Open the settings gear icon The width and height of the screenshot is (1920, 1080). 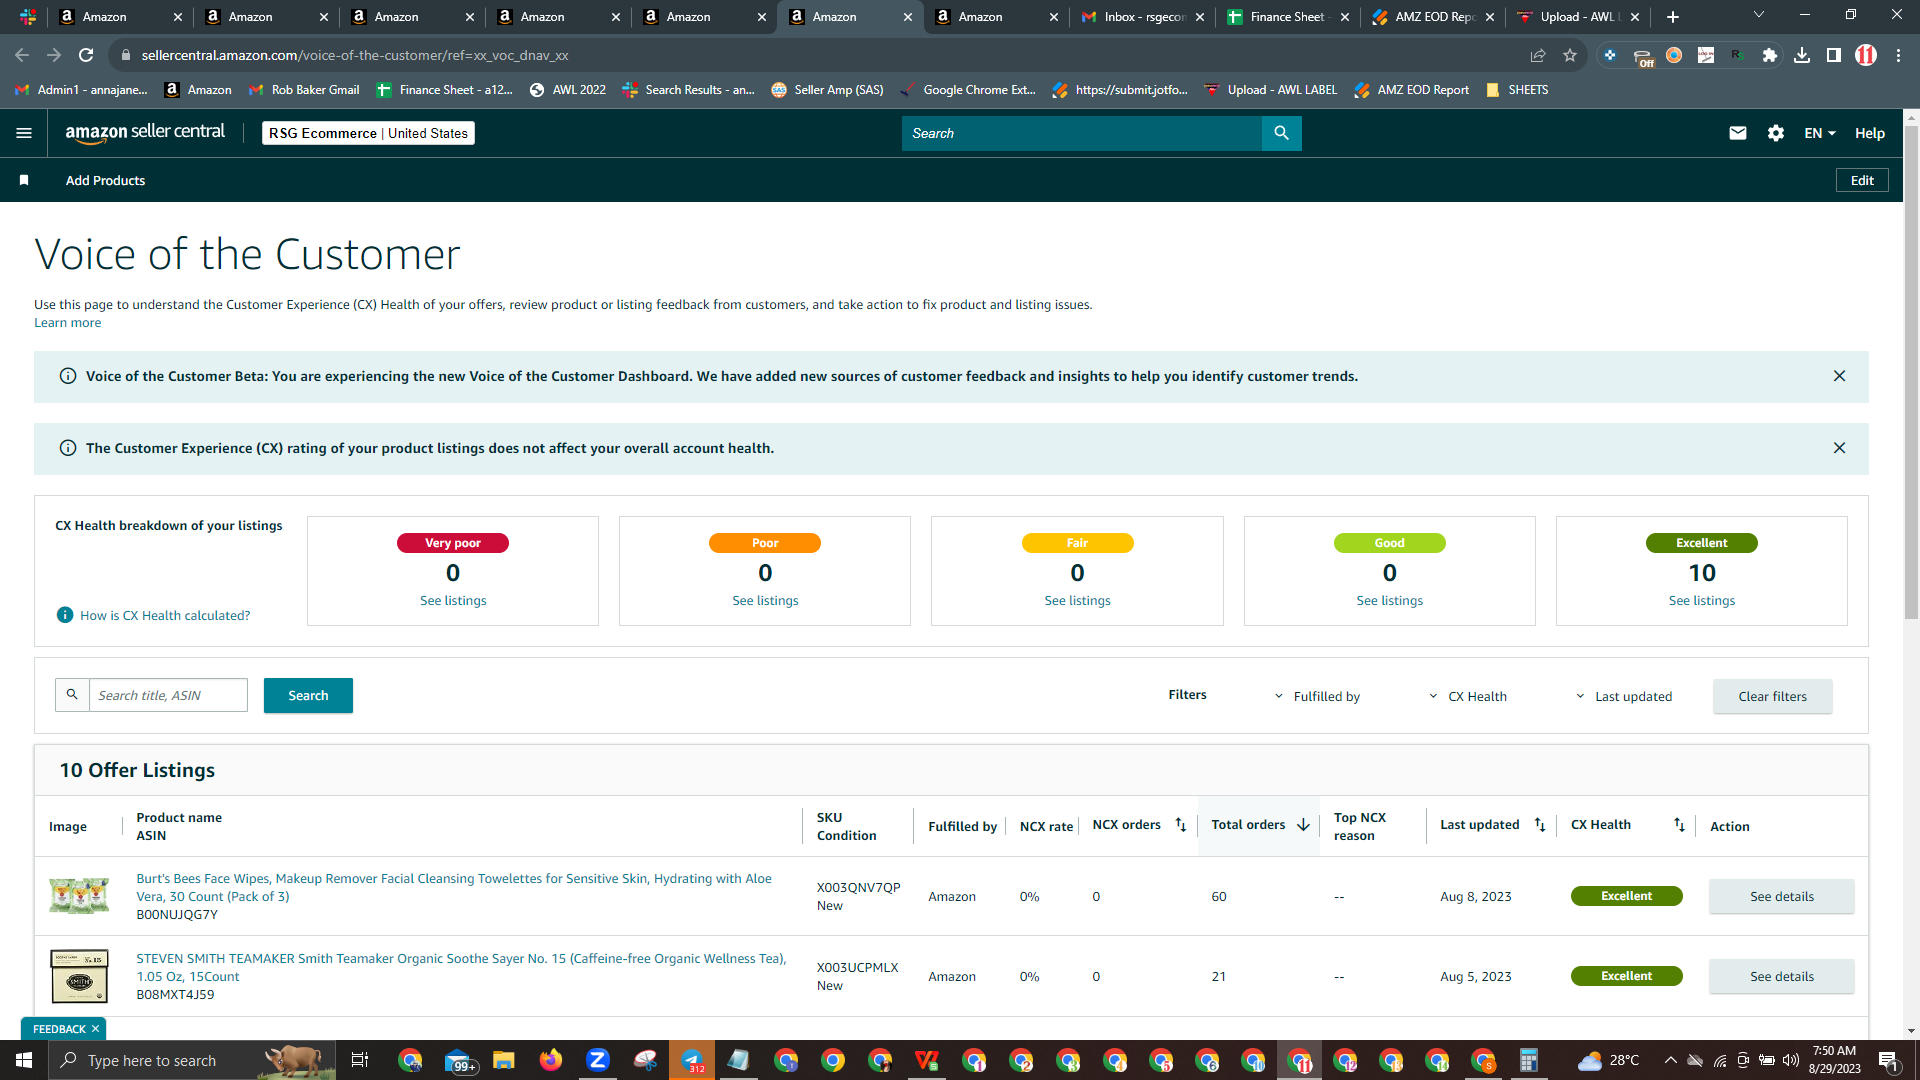click(1776, 133)
